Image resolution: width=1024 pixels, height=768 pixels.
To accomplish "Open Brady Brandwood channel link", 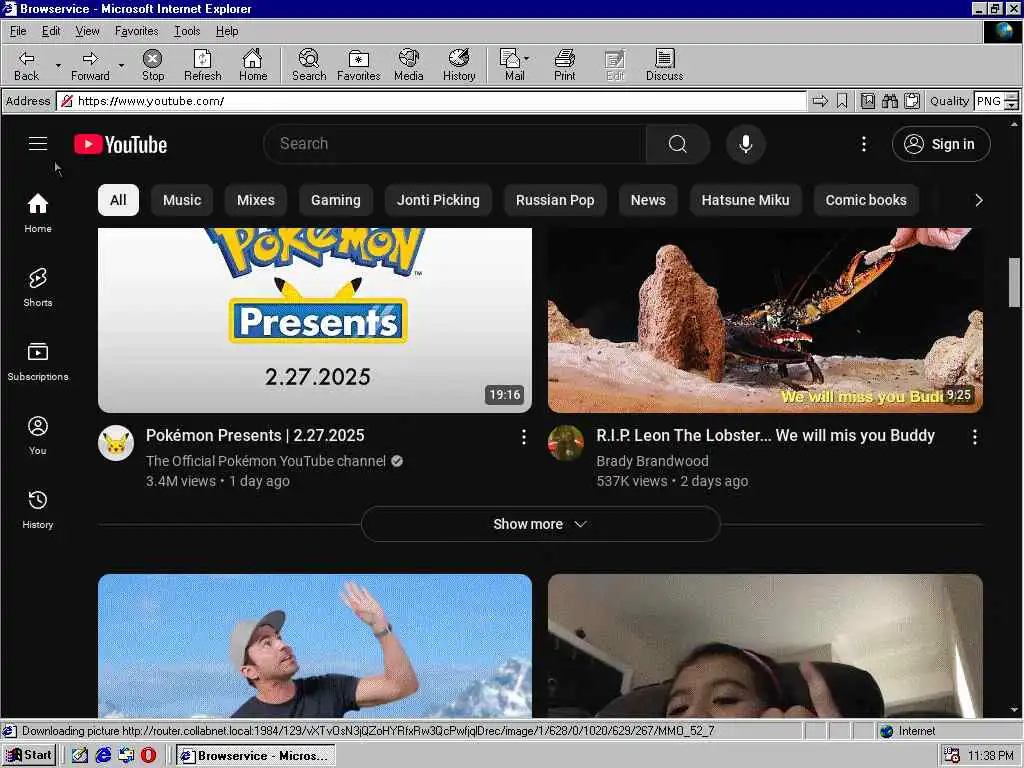I will click(x=652, y=461).
